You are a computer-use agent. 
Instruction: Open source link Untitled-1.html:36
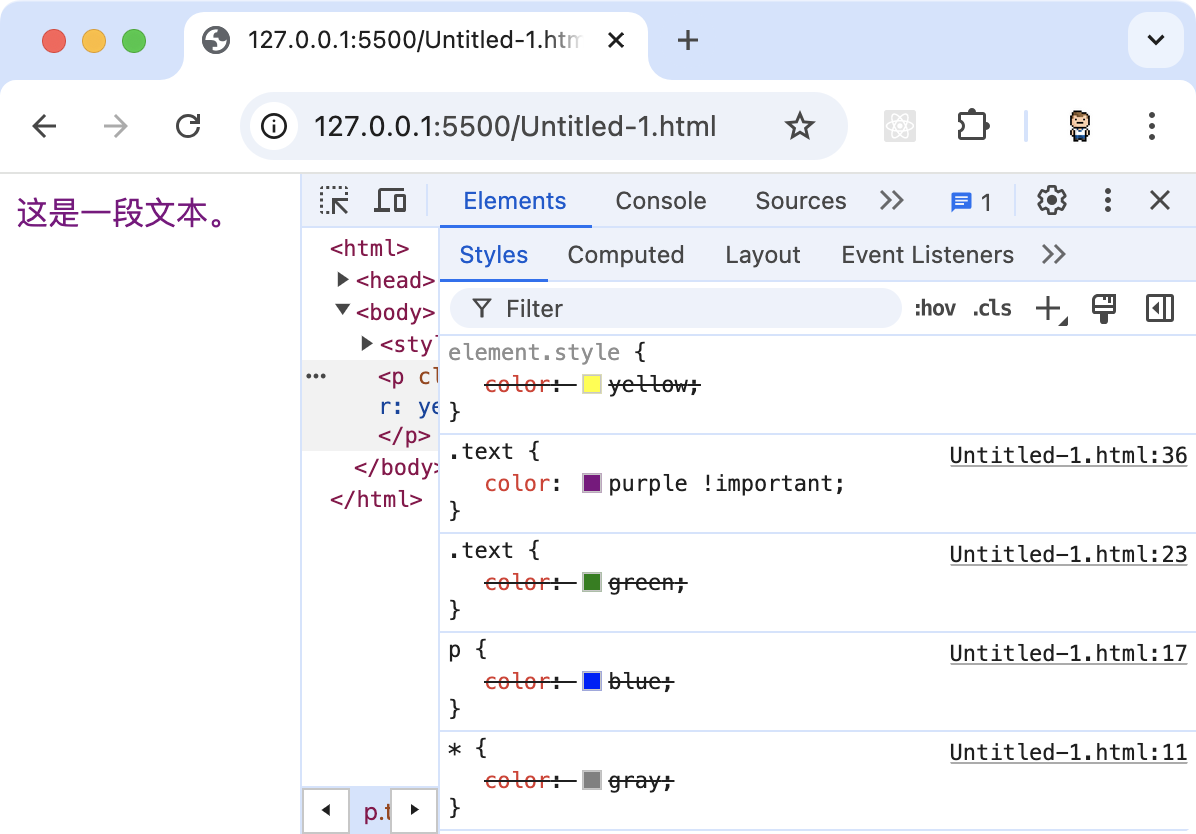[x=1067, y=456]
